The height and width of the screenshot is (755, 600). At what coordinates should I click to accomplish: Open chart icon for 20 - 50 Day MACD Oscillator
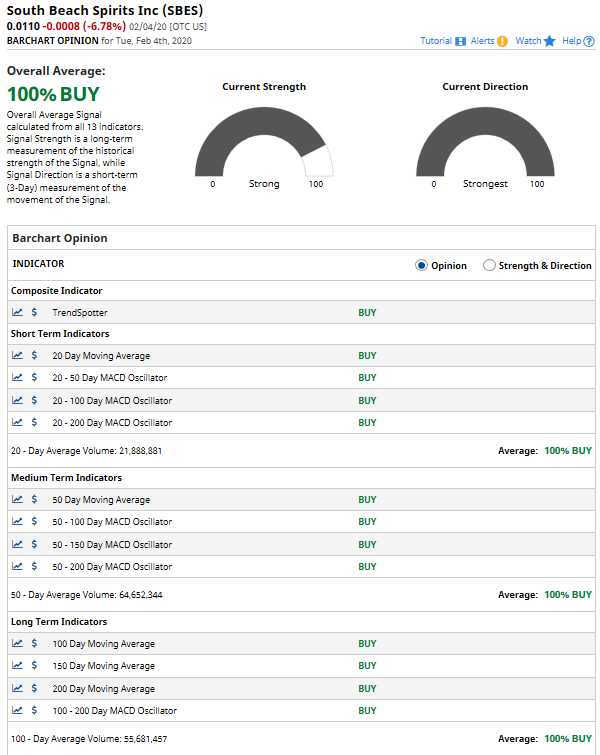coord(17,377)
